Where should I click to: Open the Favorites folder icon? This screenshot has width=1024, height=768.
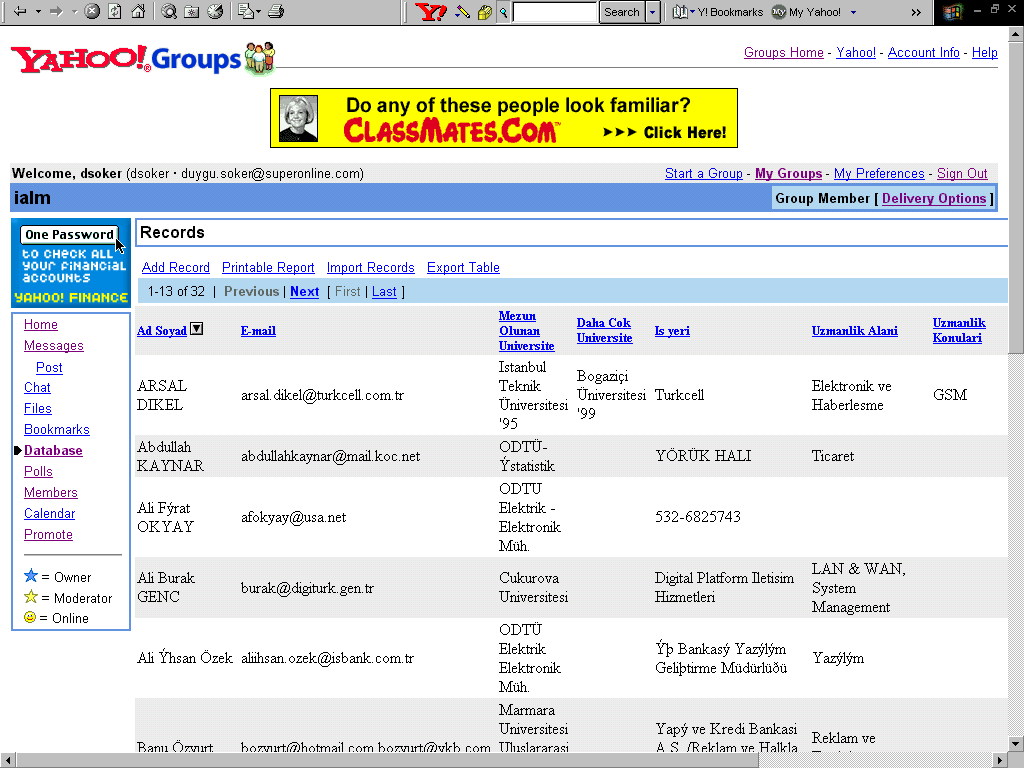click(x=192, y=11)
